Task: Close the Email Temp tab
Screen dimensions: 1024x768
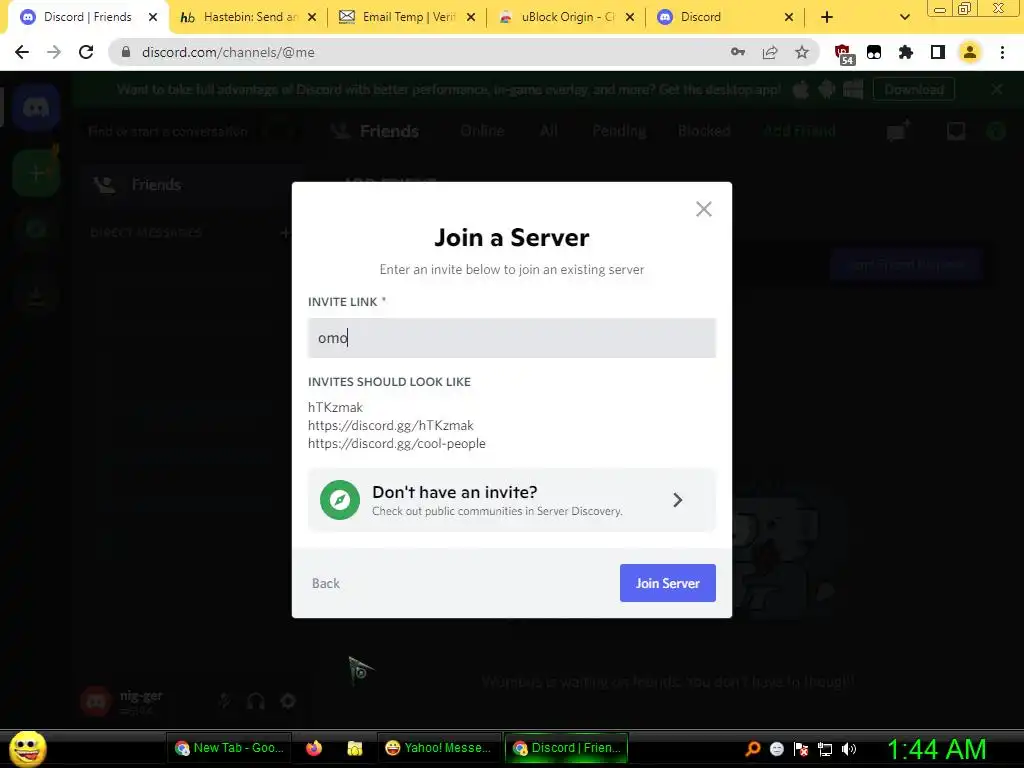Action: [471, 17]
